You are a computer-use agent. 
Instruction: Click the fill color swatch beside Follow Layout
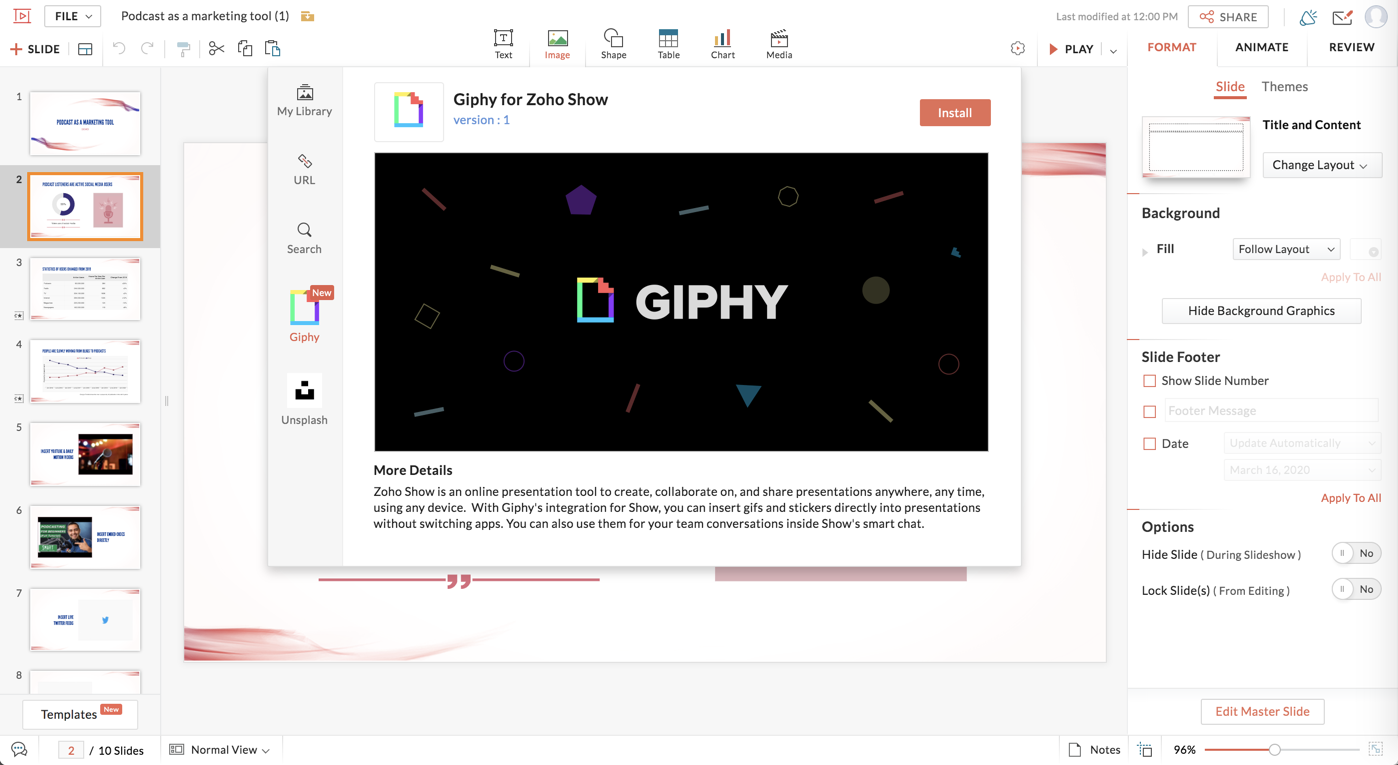(1365, 249)
